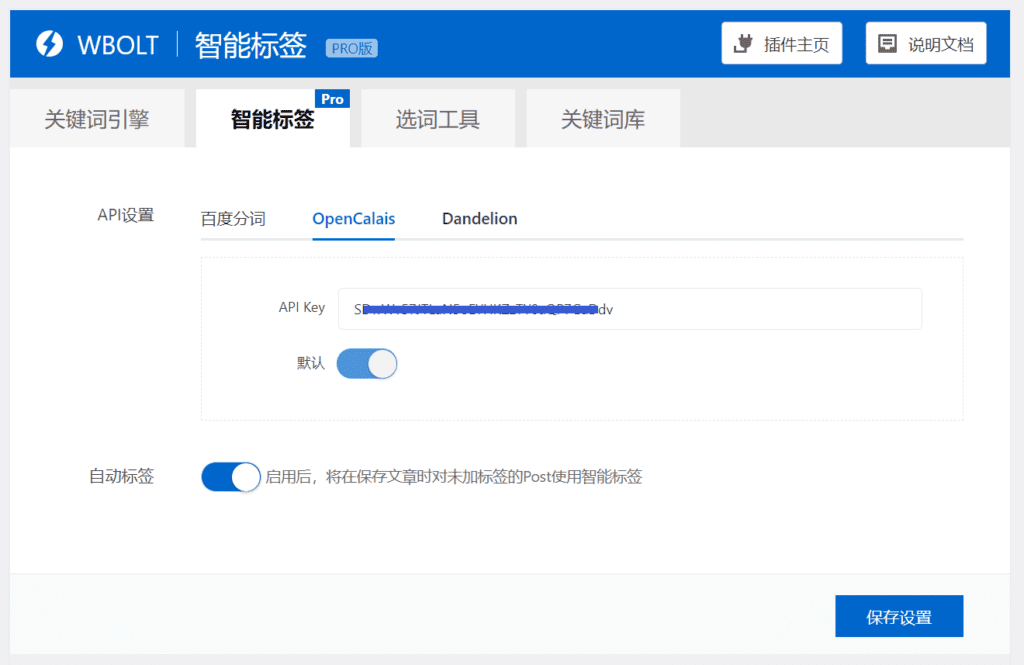The height and width of the screenshot is (665, 1024).
Task: Toggle off the 默认 switch for OpenCalais
Action: coord(367,363)
